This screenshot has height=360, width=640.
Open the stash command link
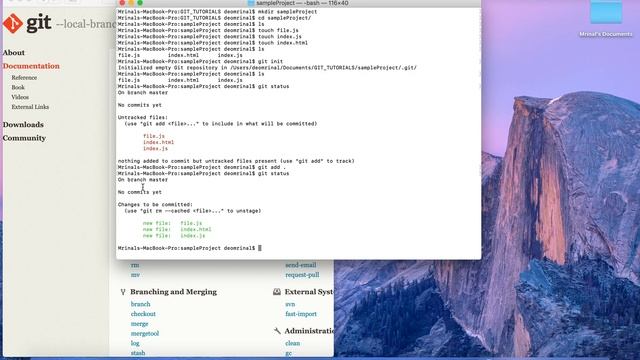138,353
